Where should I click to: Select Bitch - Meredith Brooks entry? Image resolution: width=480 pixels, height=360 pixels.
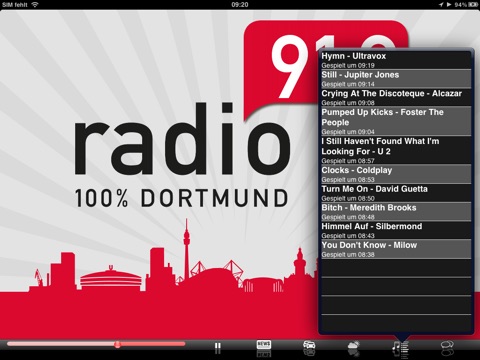(396, 212)
